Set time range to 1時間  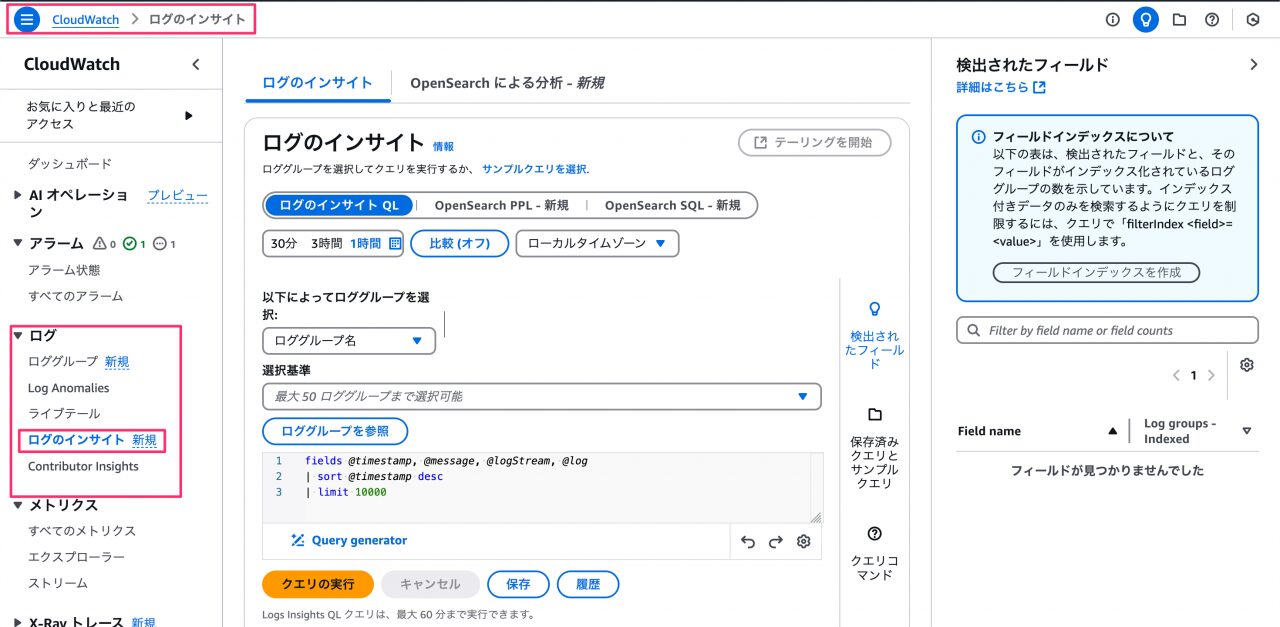click(x=366, y=244)
